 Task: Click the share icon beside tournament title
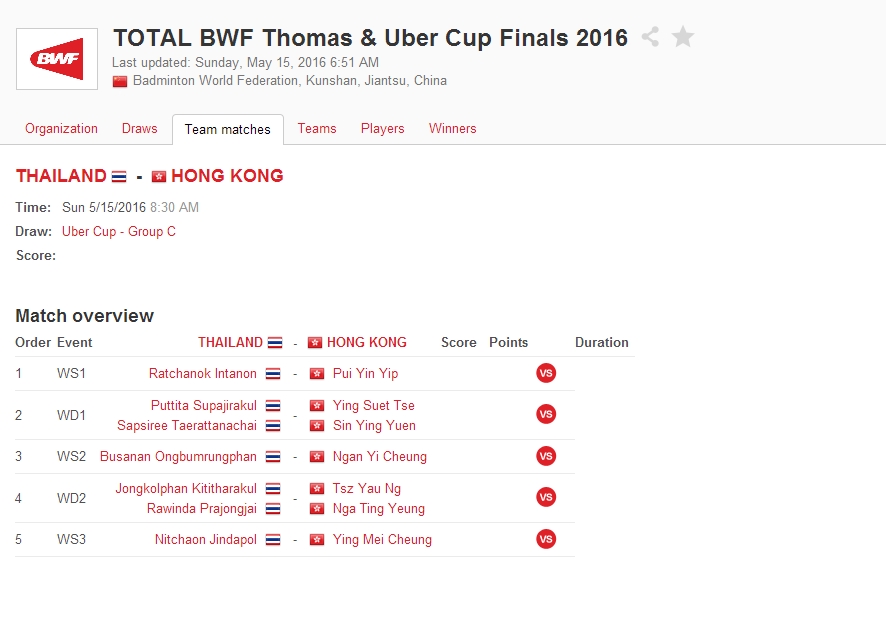point(650,37)
